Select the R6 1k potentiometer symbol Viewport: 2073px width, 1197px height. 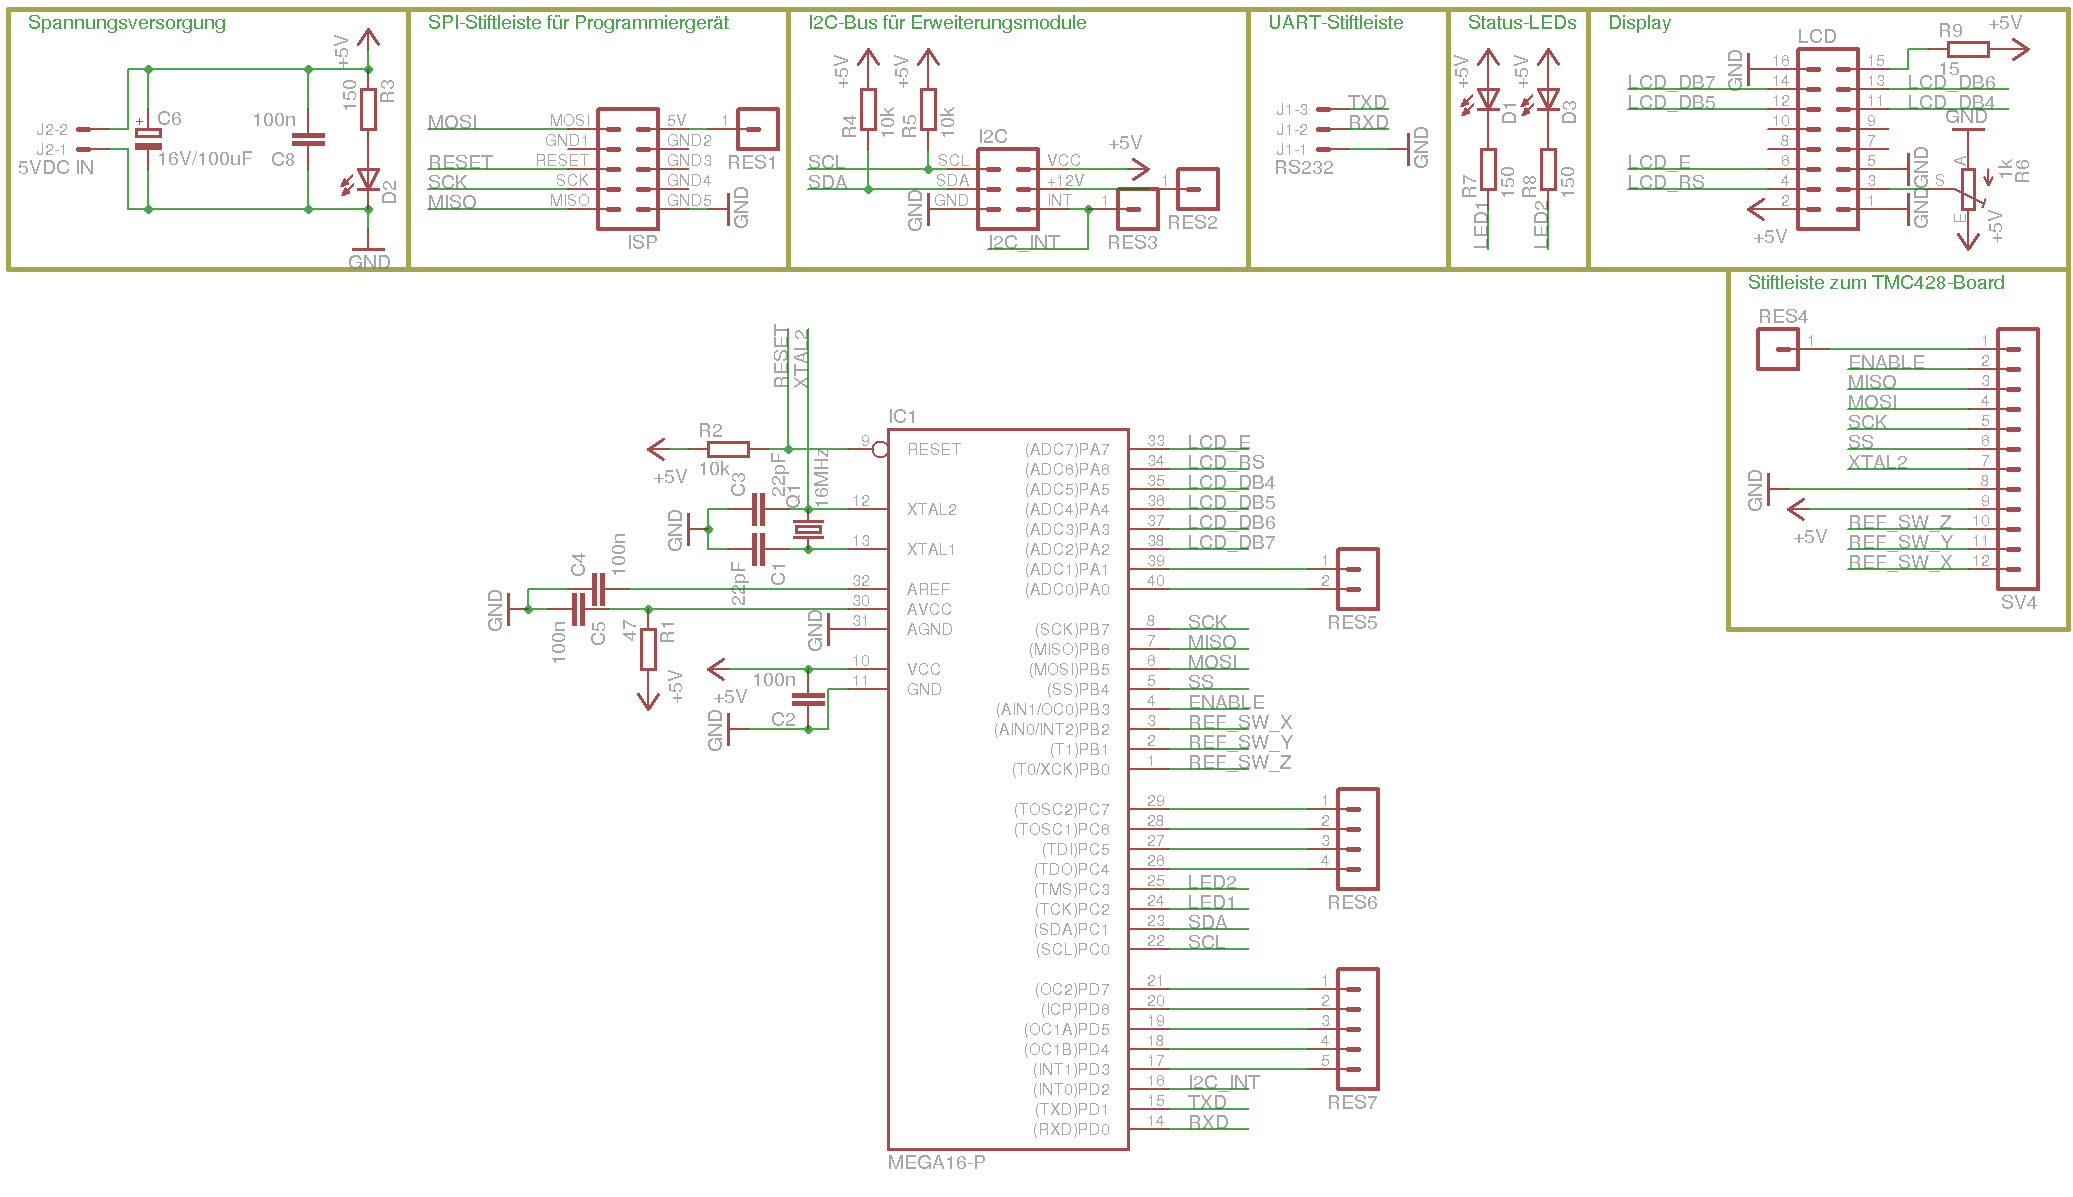1968,189
